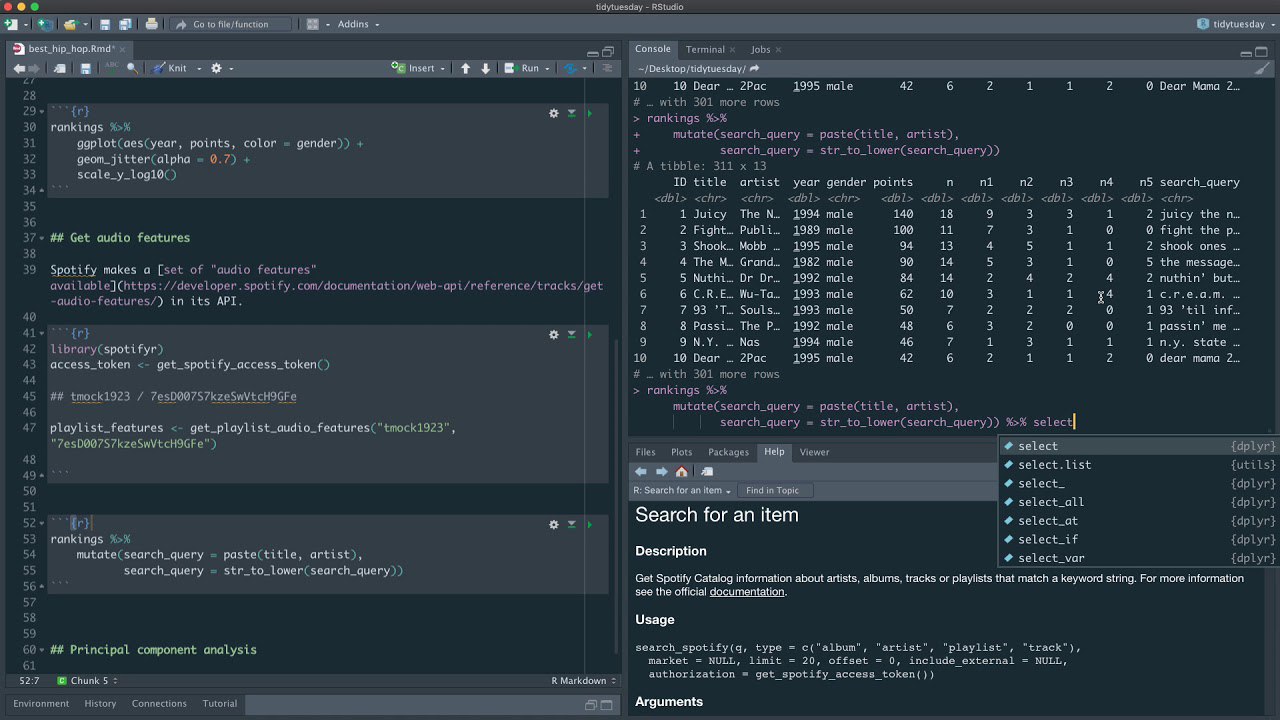Viewport: 1280px width, 720px height.
Task: Open the Viewer tab
Action: coord(814,452)
